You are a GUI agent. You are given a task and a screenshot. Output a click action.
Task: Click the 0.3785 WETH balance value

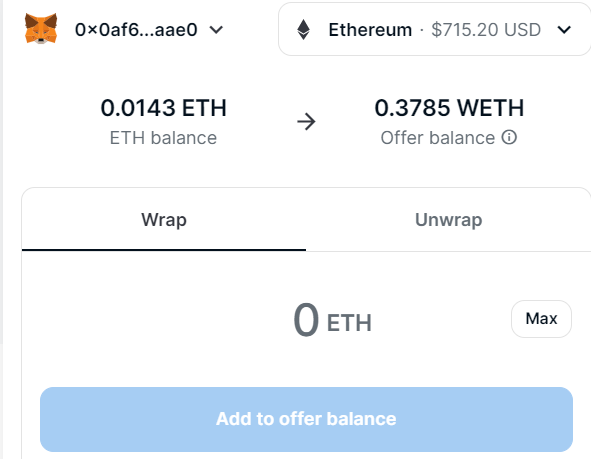449,108
